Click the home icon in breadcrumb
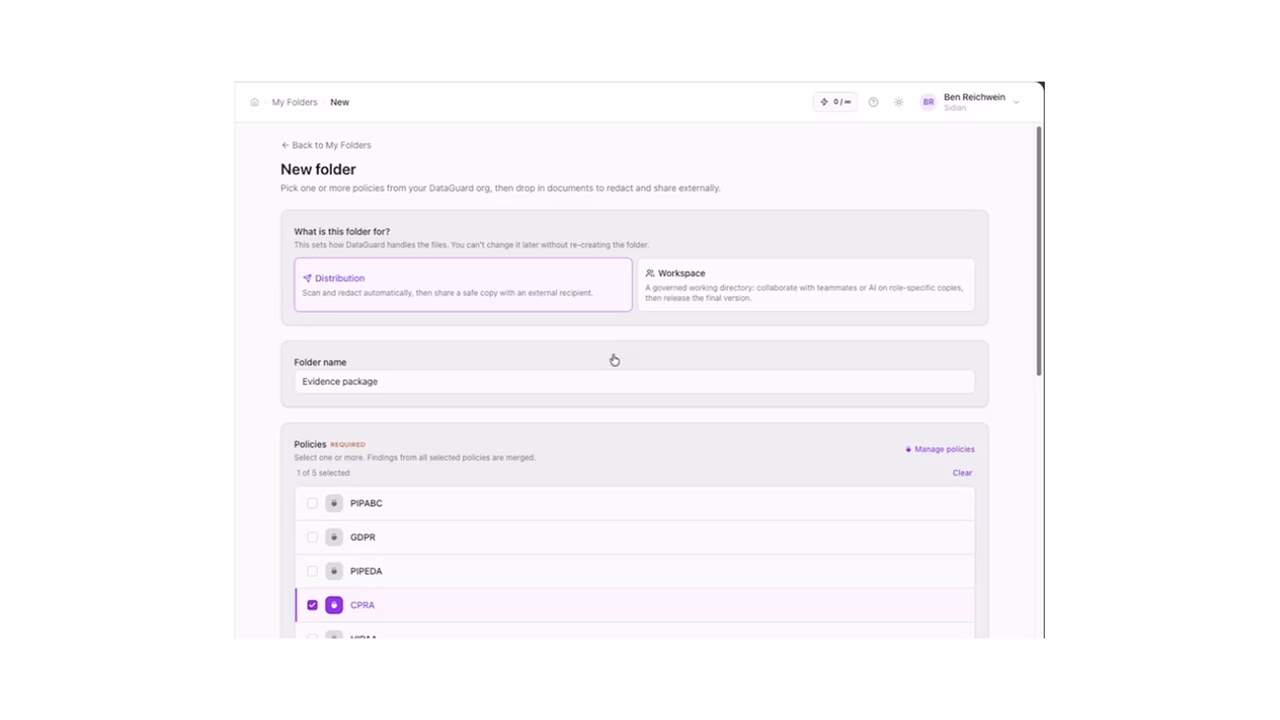The image size is (1280, 720). click(x=255, y=102)
